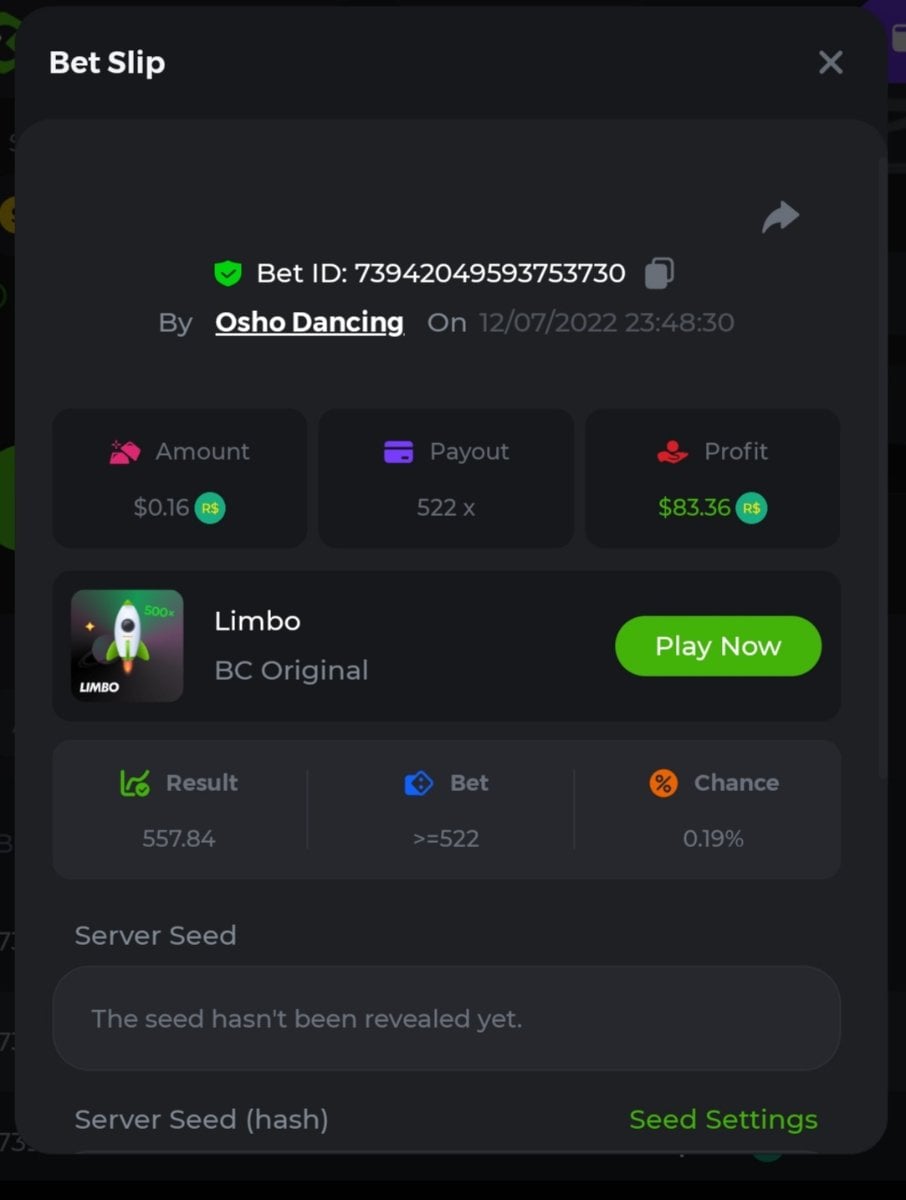This screenshot has height=1200, width=906.
Task: Click the orange Chance percent icon
Action: click(663, 783)
